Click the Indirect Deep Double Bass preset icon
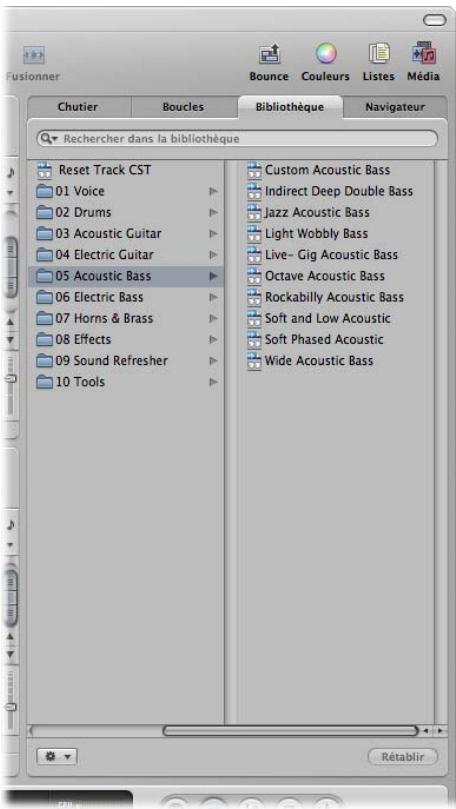 click(254, 191)
